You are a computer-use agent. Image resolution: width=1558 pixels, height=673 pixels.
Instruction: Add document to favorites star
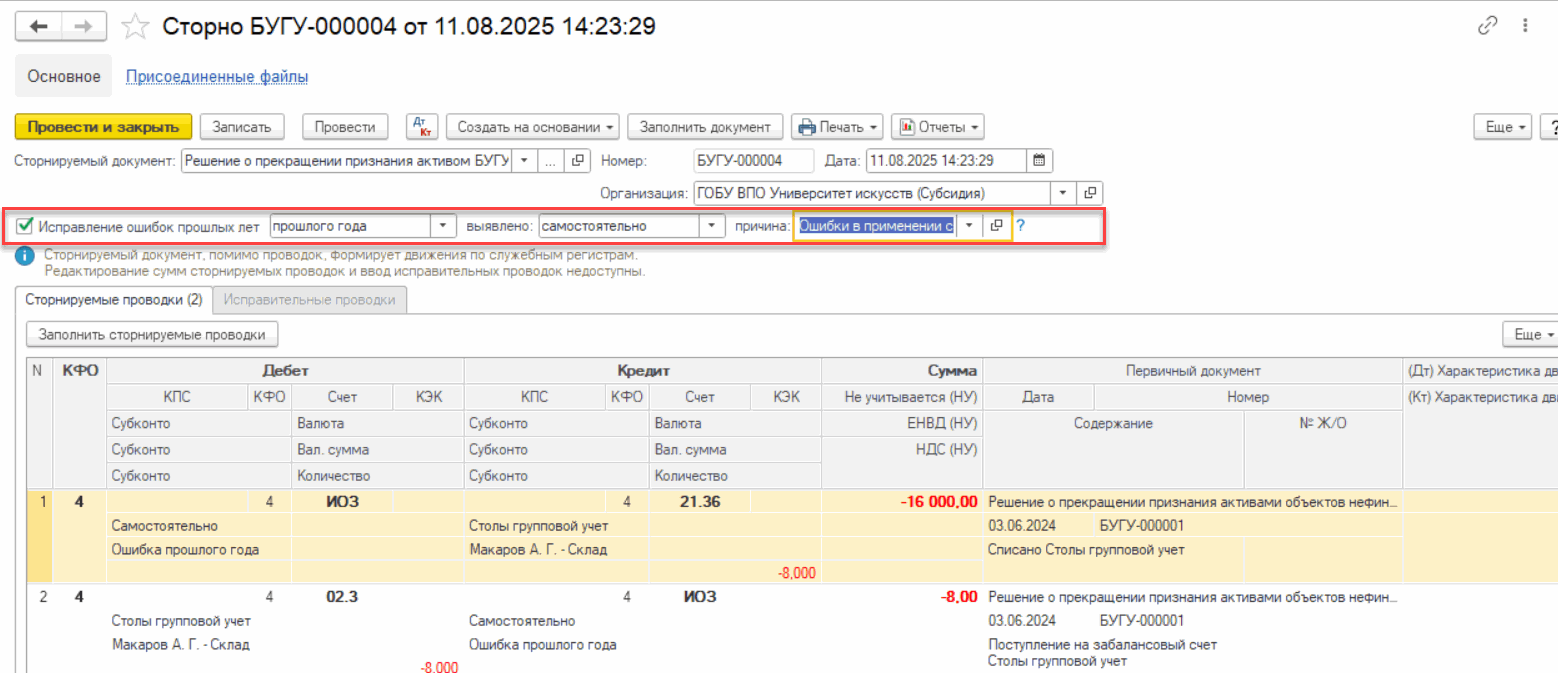click(134, 27)
